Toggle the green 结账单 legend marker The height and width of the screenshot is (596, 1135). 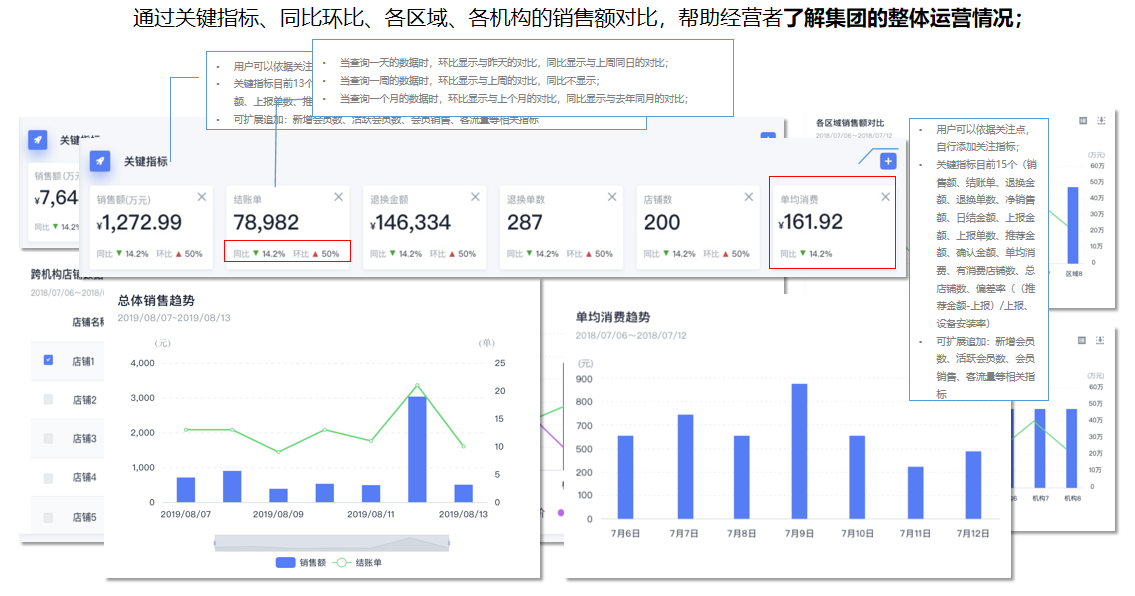point(342,563)
